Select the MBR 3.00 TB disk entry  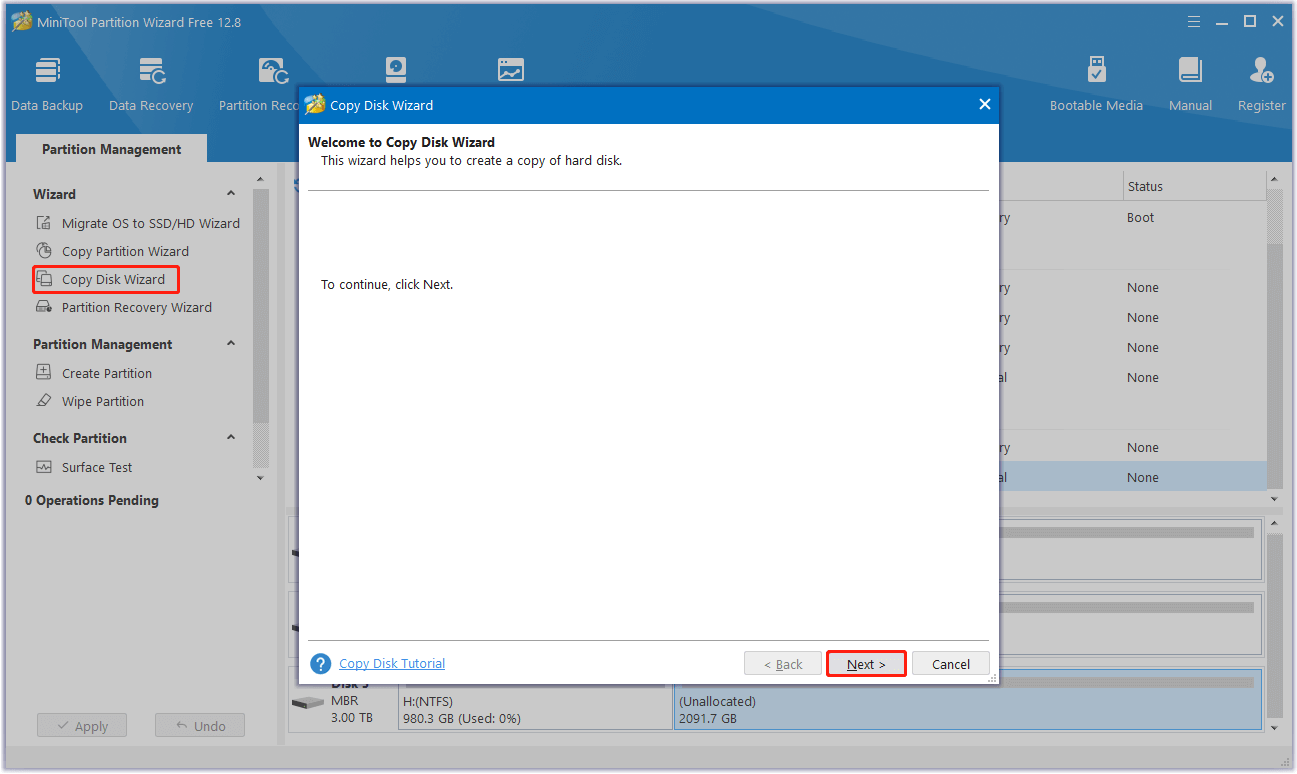[343, 708]
